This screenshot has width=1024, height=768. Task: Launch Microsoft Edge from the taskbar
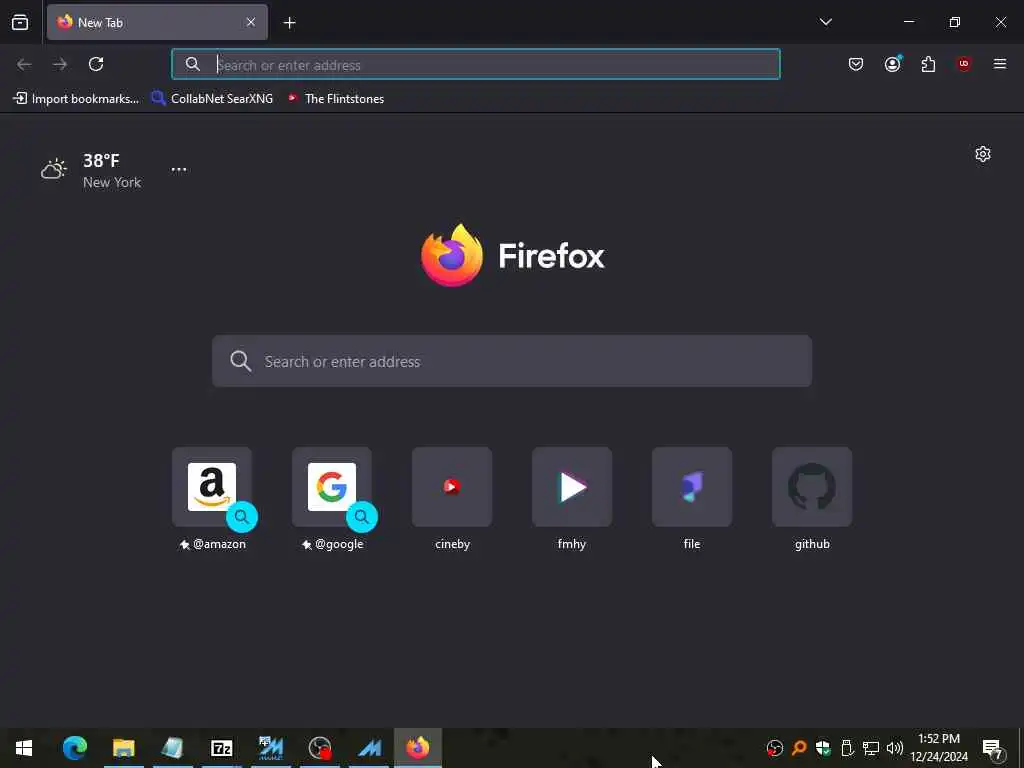tap(74, 748)
